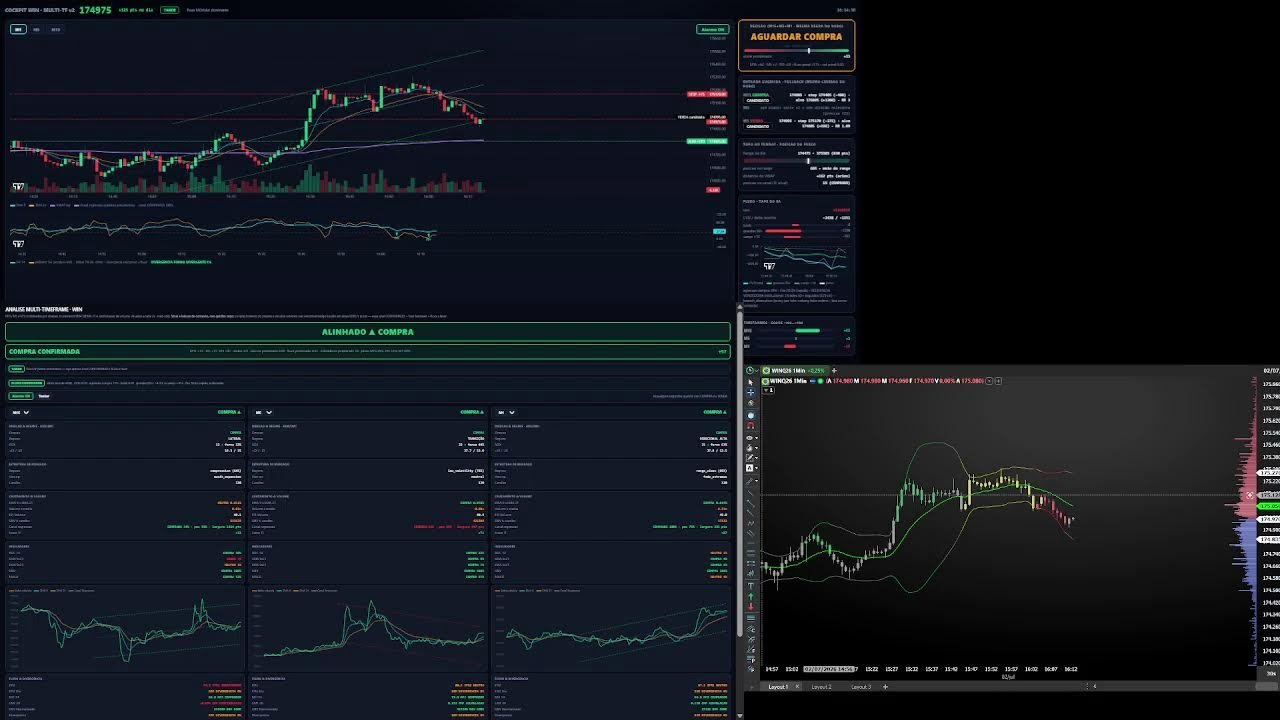Image resolution: width=1280 pixels, height=720 pixels.
Task: Open the clock icon beside the WINQ26 tab
Action: point(750,369)
